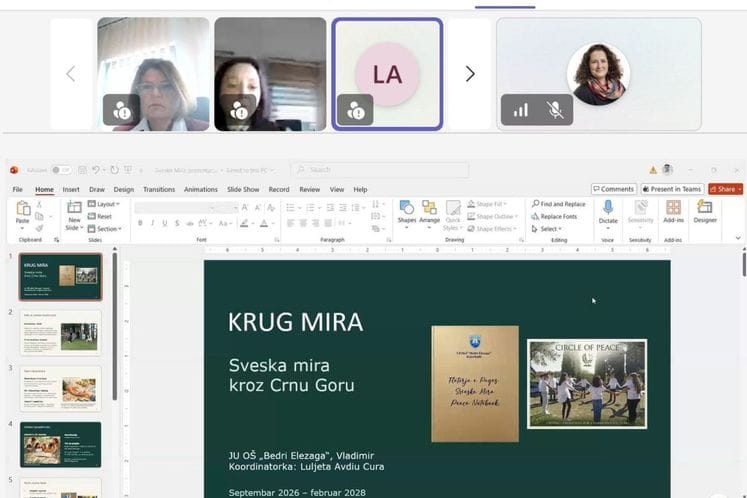Click Find and Replace
The width and height of the screenshot is (747, 498).
[558, 204]
